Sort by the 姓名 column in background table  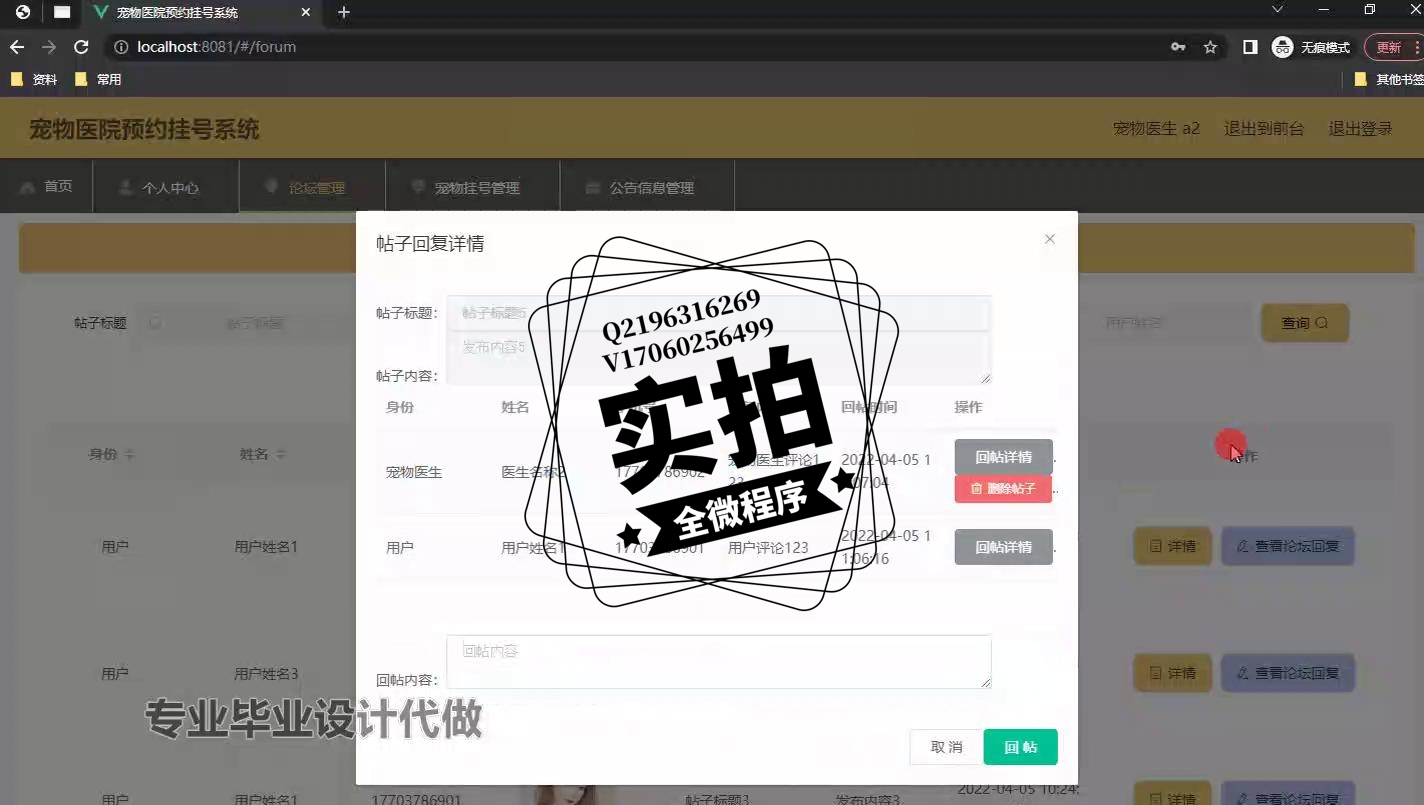[262, 454]
